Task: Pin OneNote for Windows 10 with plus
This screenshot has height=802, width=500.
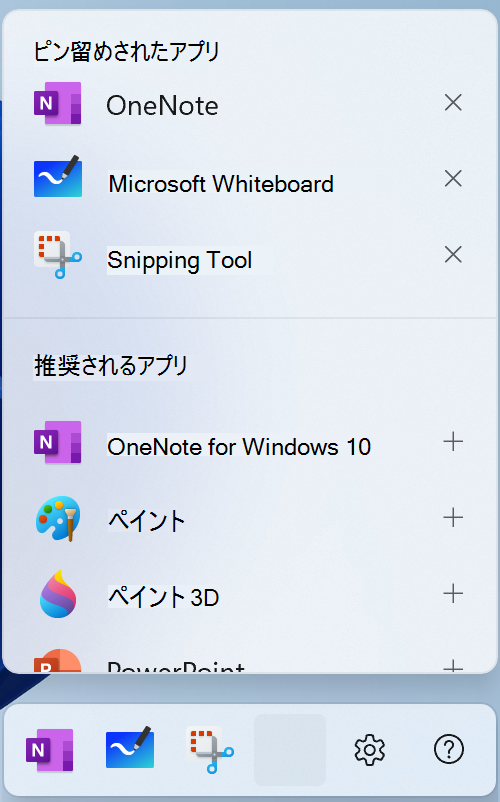Action: [453, 441]
